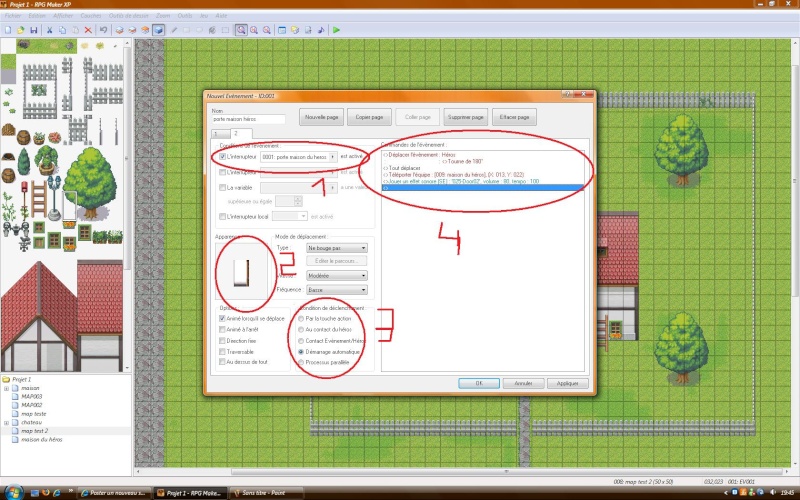Open the Sound Test music note icon
Image resolution: width=800 pixels, height=500 pixels.
pos(320,30)
